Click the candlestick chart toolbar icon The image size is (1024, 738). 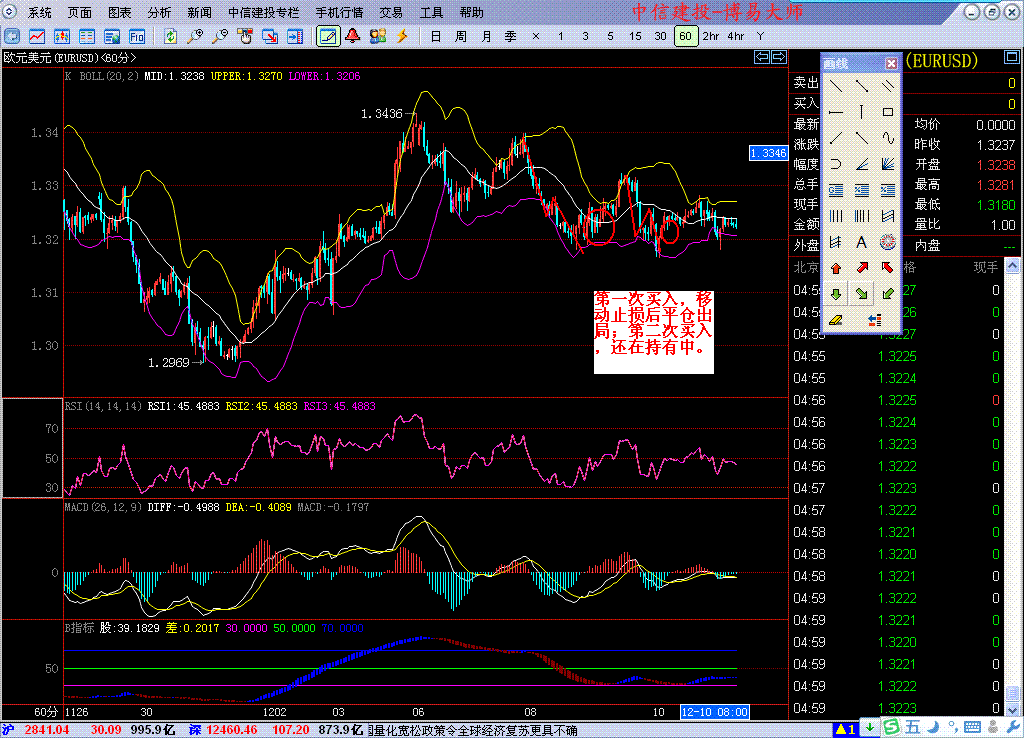point(62,37)
